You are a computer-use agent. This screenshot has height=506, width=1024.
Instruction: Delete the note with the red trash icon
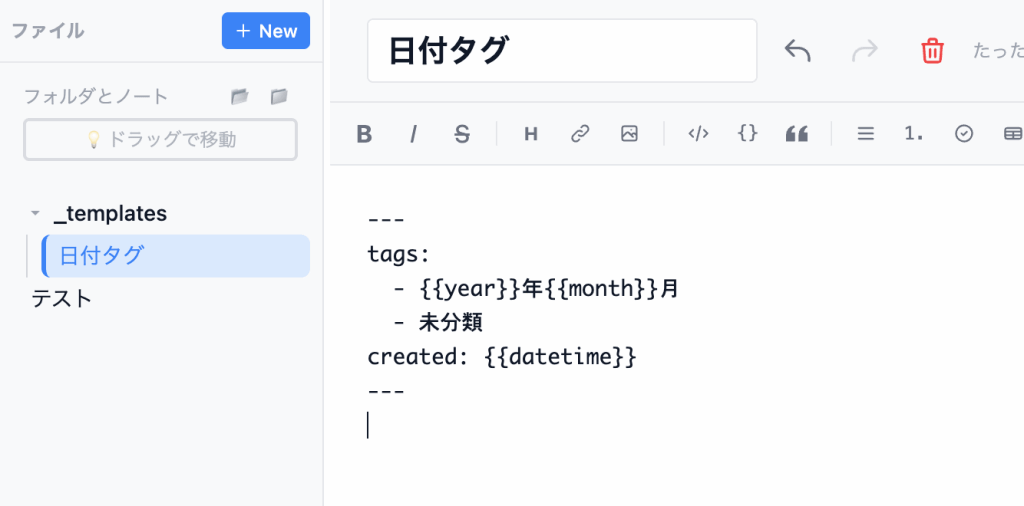tap(932, 51)
